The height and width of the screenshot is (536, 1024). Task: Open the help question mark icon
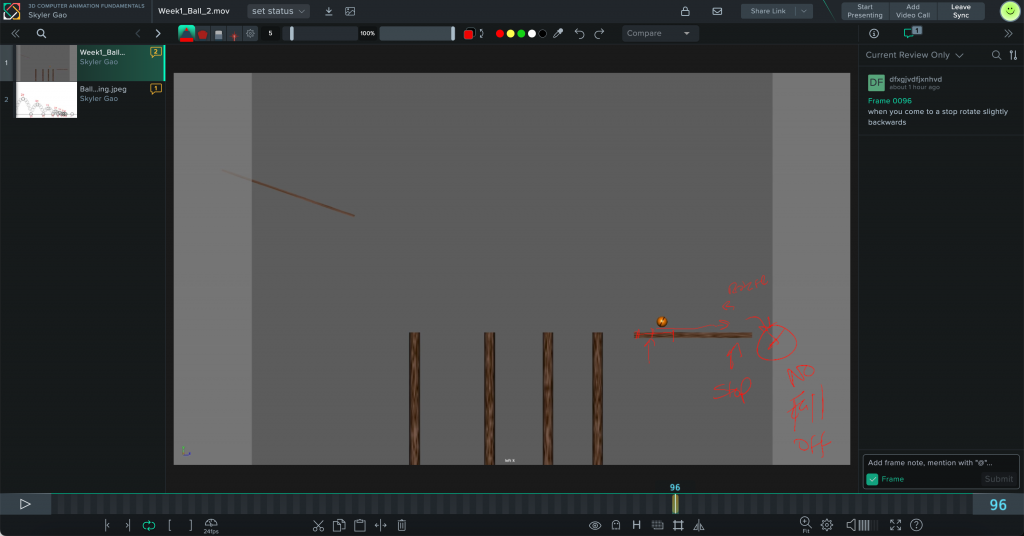[x=916, y=525]
